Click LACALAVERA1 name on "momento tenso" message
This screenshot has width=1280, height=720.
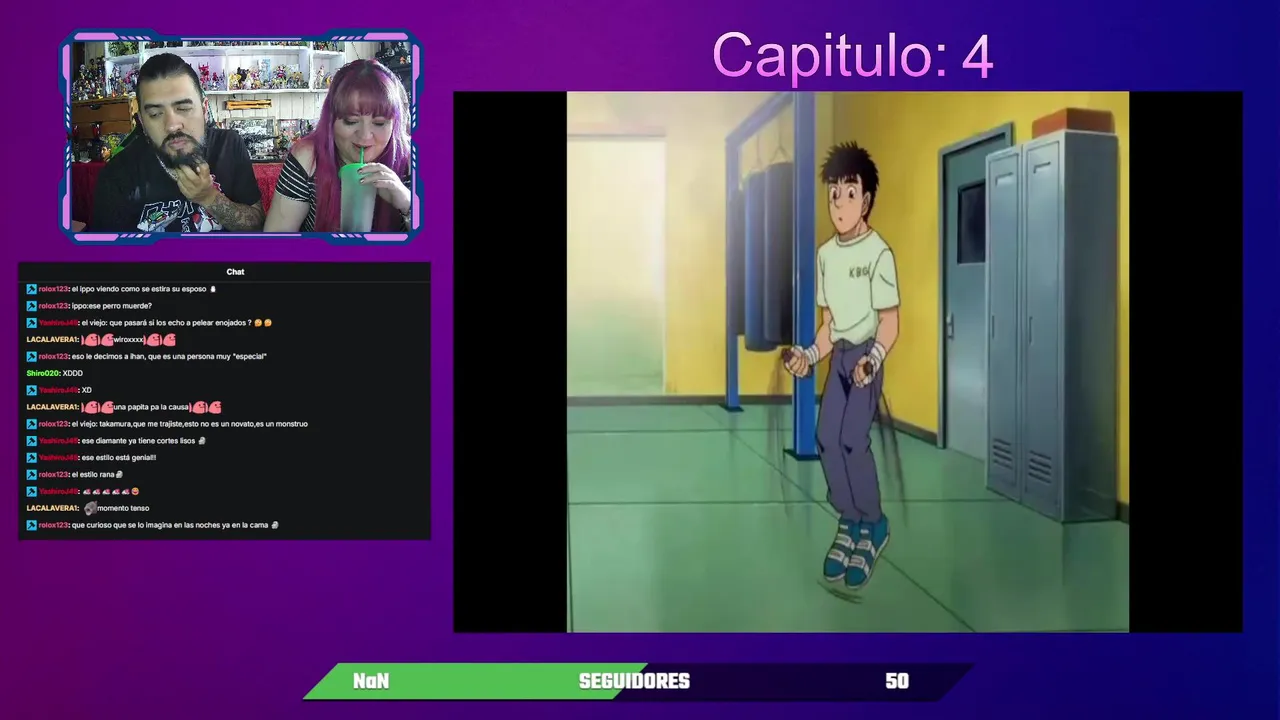(x=52, y=508)
